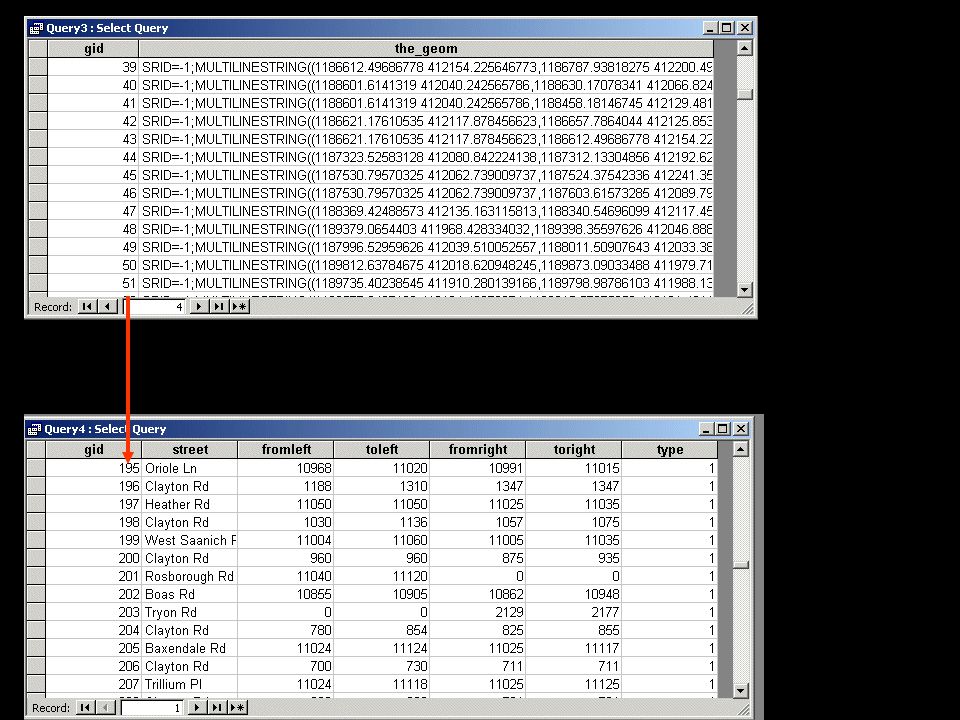Viewport: 960px width, 720px height.
Task: Go to next record in Query4 navigator
Action: click(197, 708)
